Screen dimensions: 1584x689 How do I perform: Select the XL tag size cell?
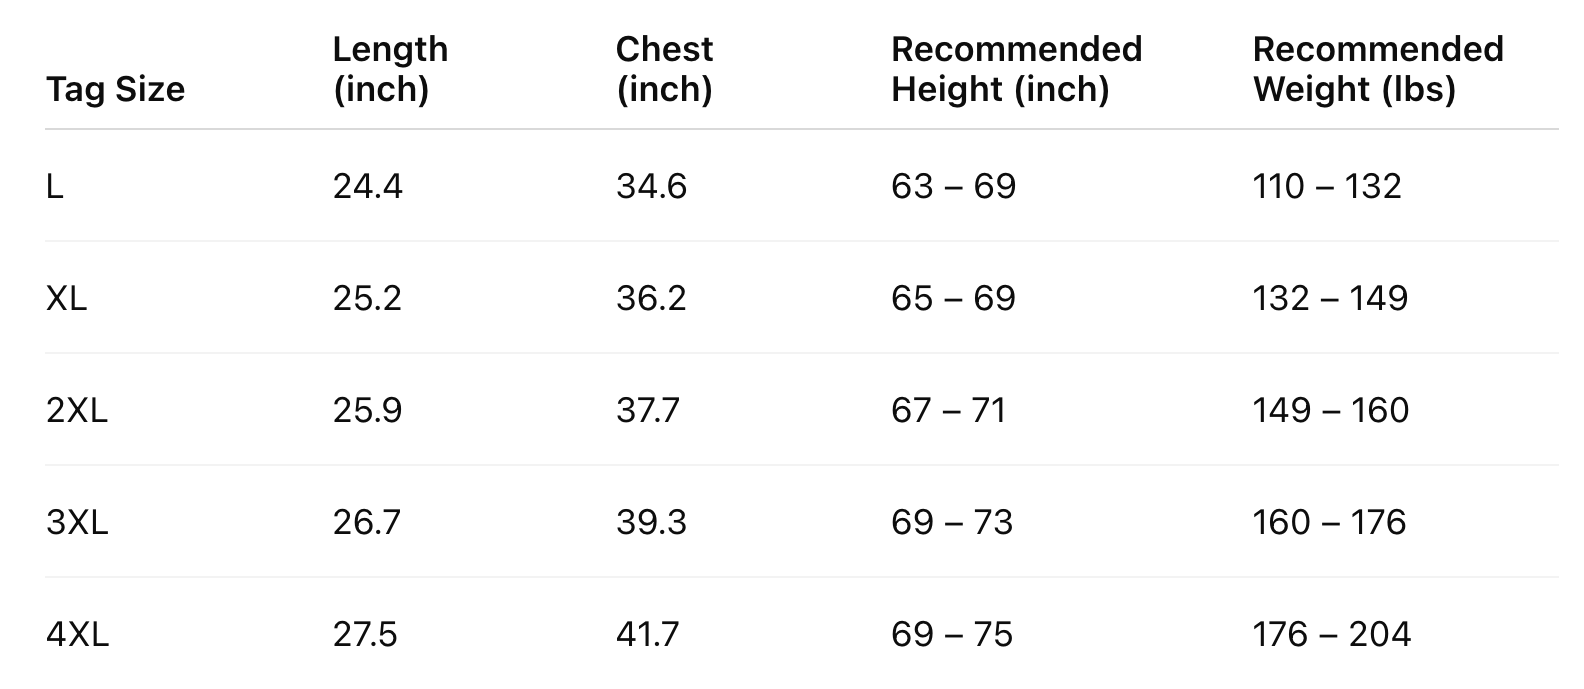[66, 298]
